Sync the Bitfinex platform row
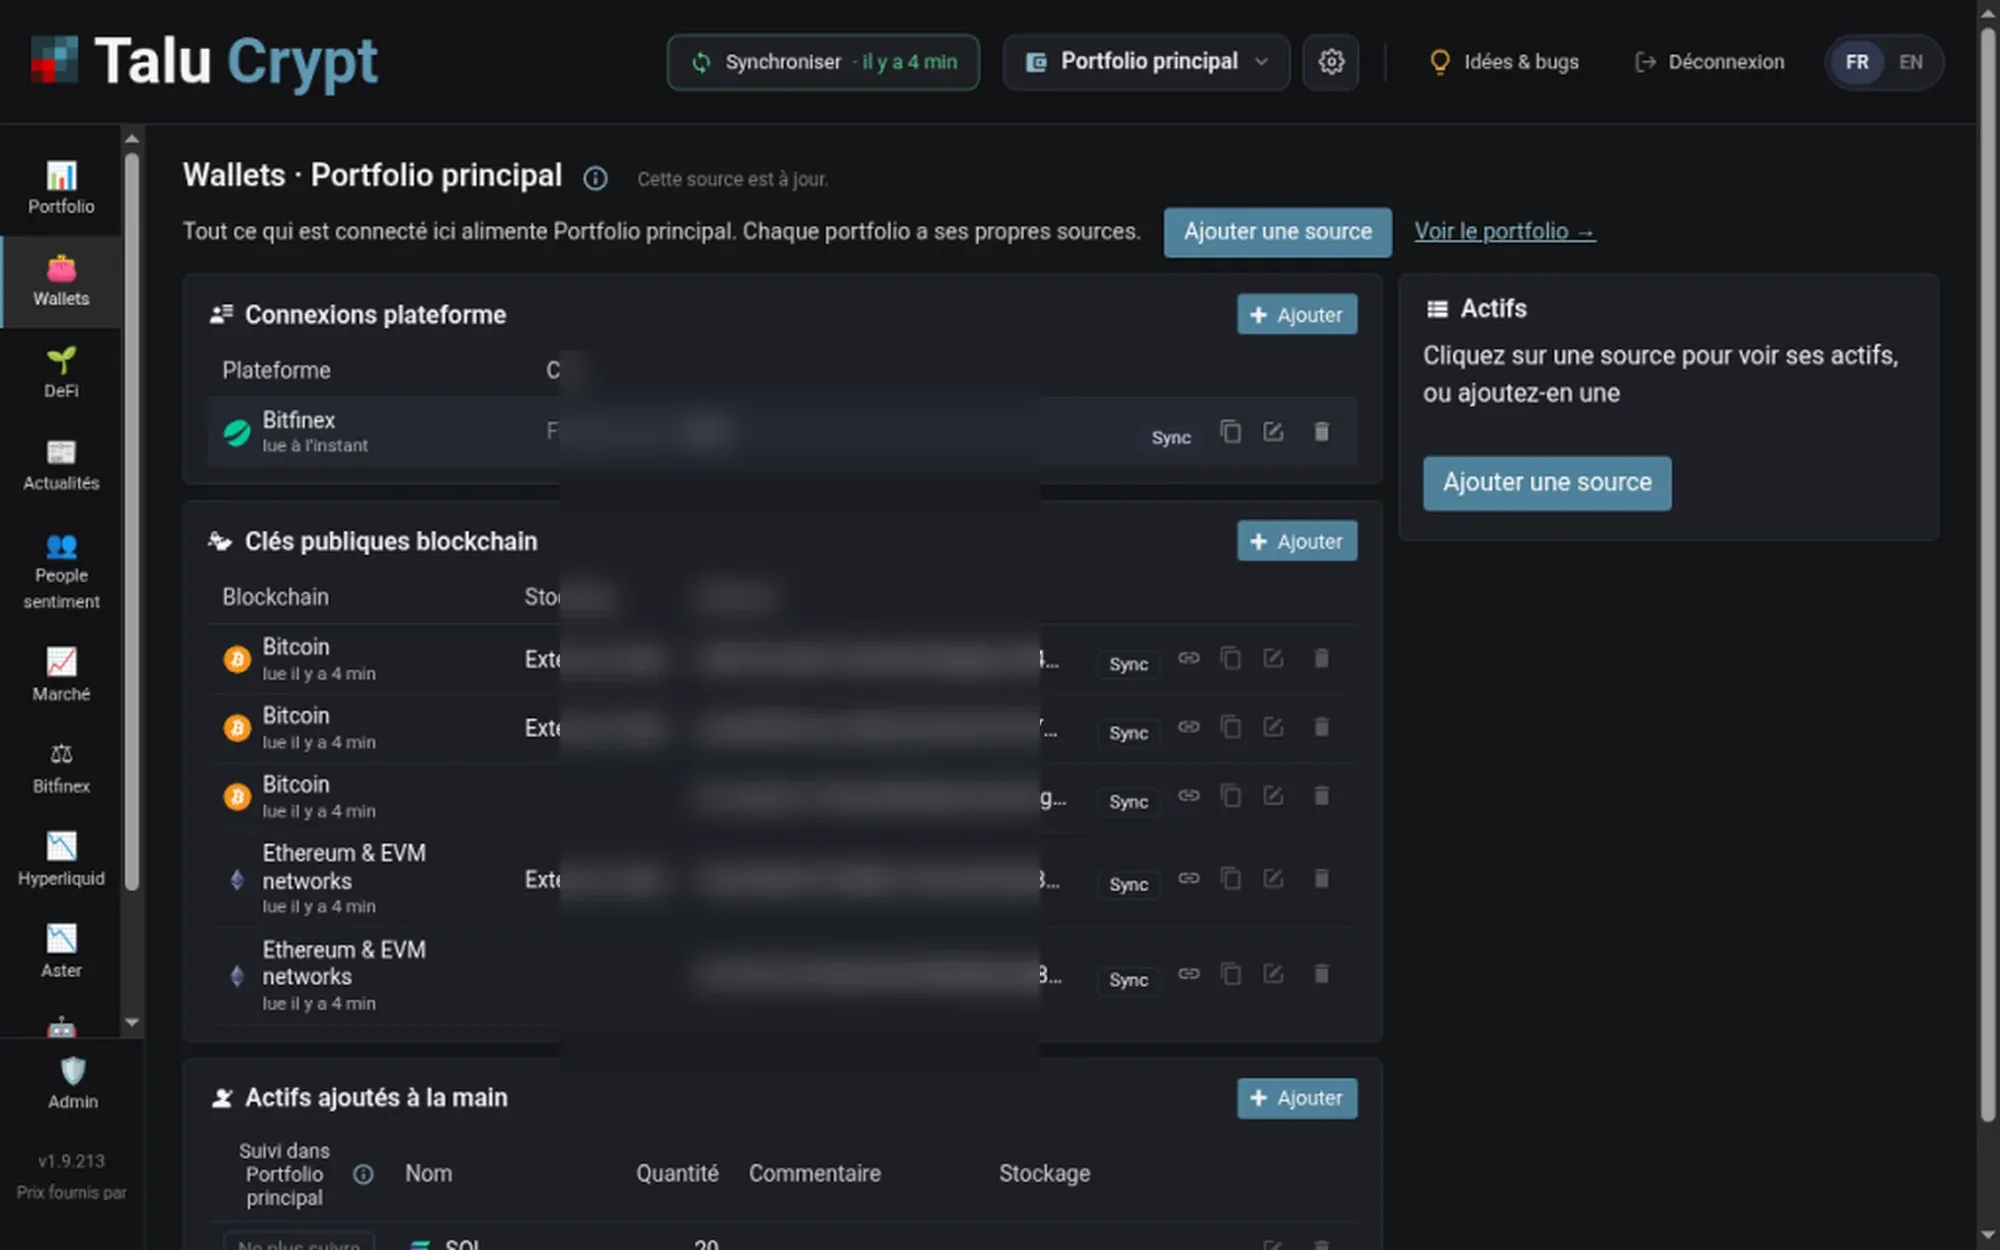Screen dimensions: 2000x1250 point(1170,437)
